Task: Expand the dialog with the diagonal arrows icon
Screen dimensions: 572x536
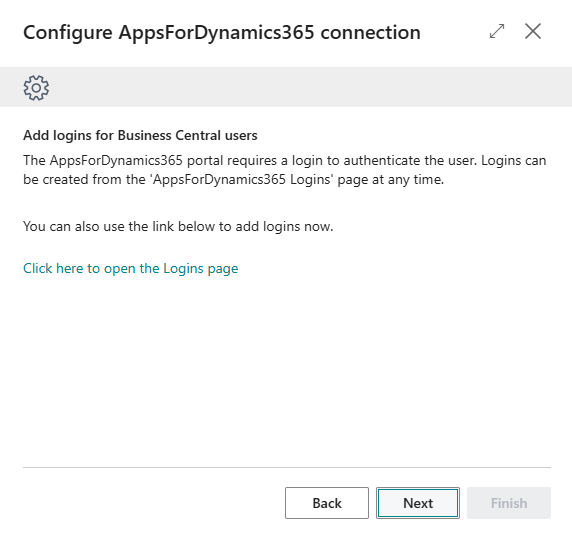Action: (497, 31)
